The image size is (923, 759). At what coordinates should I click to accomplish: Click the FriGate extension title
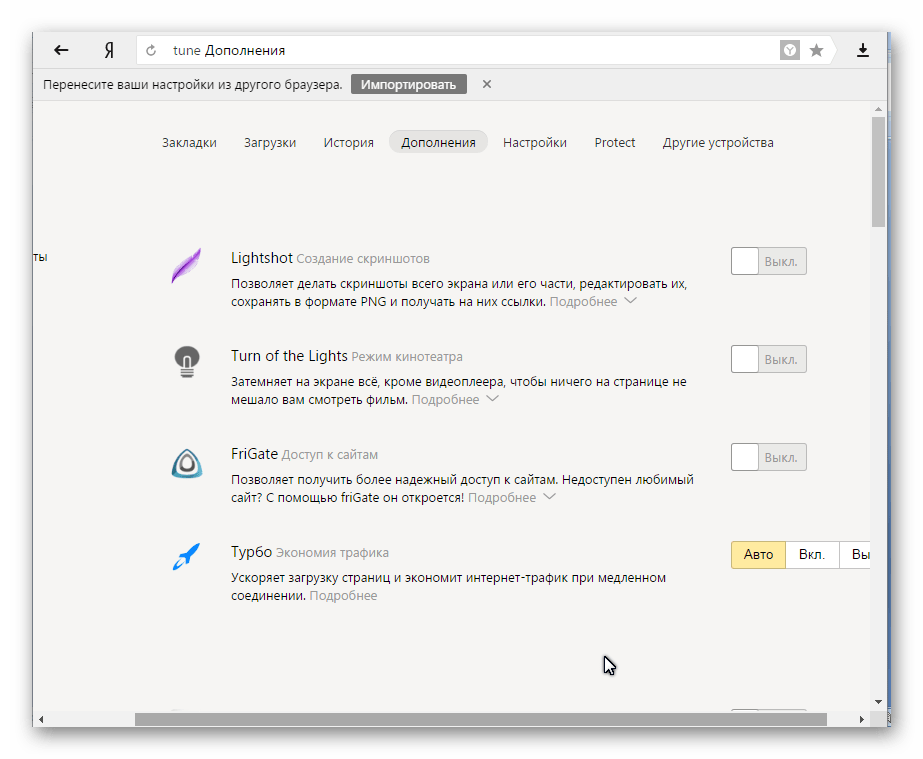tap(254, 454)
